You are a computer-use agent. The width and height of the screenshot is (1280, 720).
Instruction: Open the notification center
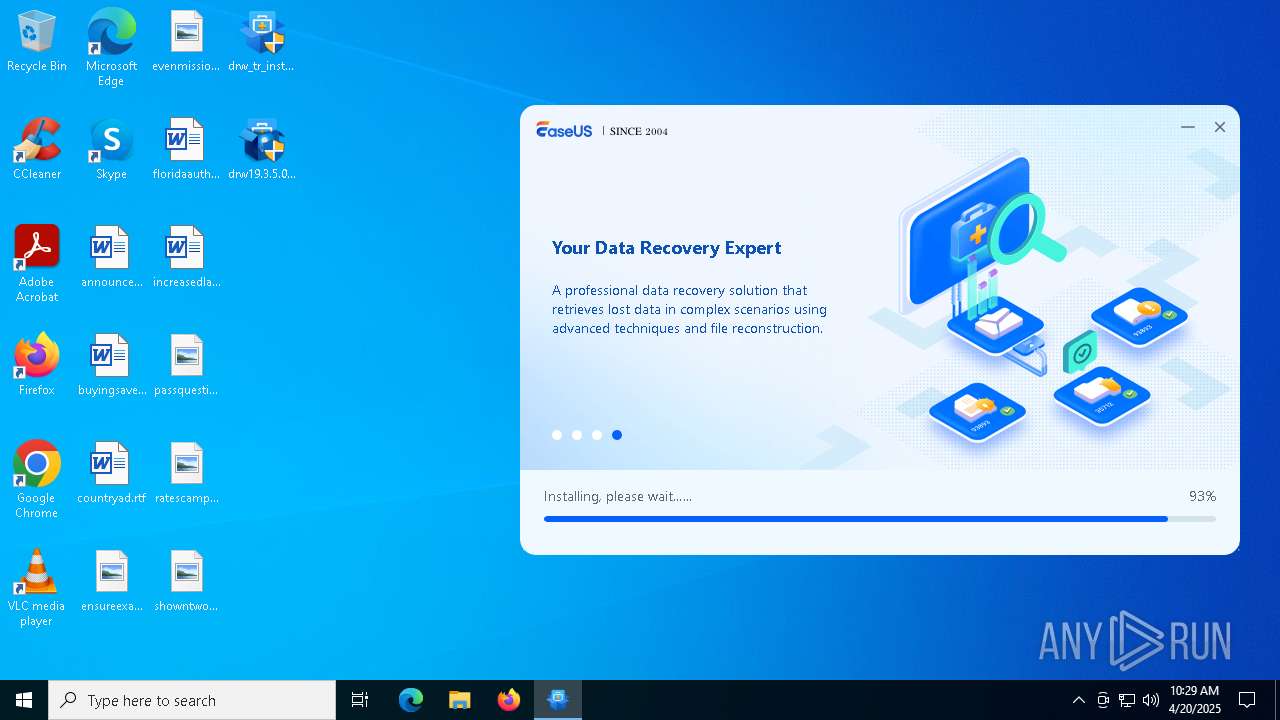[x=1247, y=700]
